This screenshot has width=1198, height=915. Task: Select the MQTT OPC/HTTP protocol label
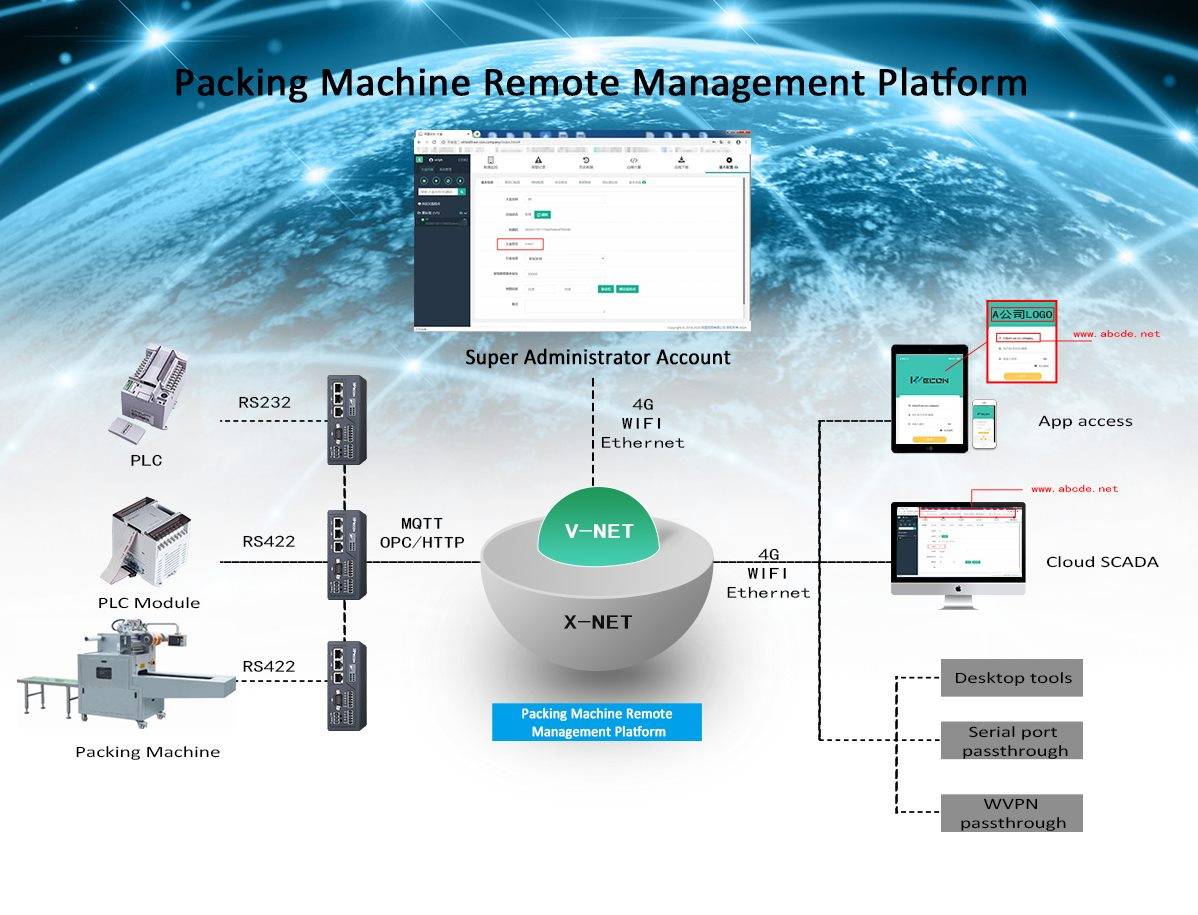point(422,533)
